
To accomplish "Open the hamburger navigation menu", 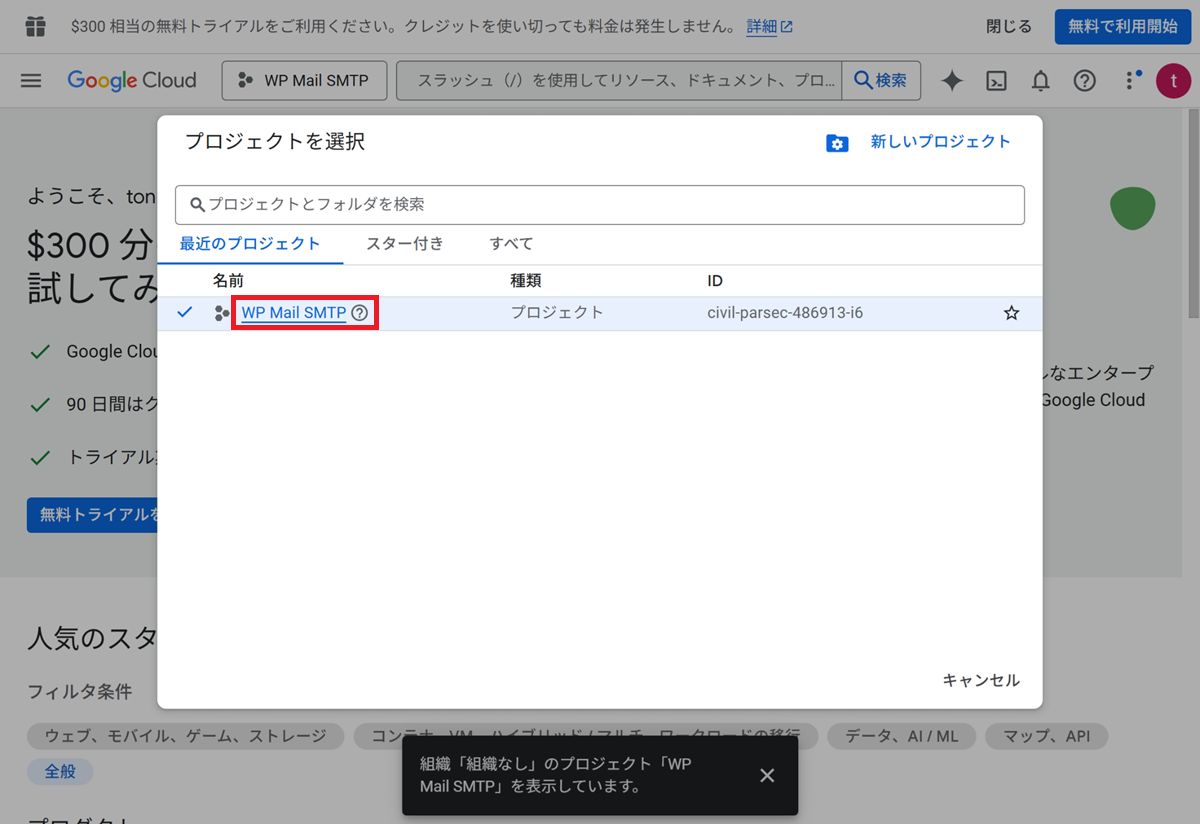I will click(31, 81).
